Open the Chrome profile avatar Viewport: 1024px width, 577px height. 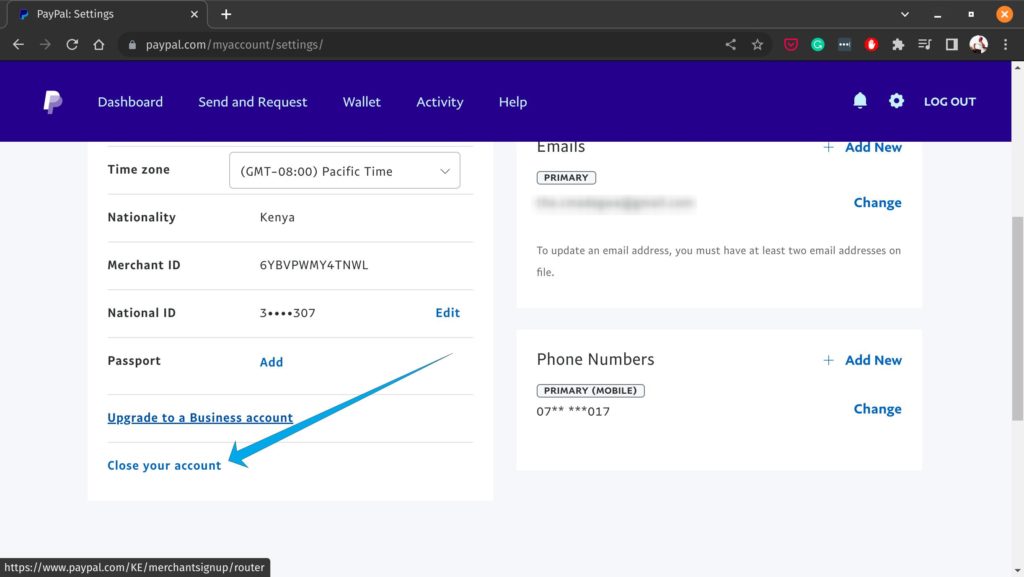point(978,44)
